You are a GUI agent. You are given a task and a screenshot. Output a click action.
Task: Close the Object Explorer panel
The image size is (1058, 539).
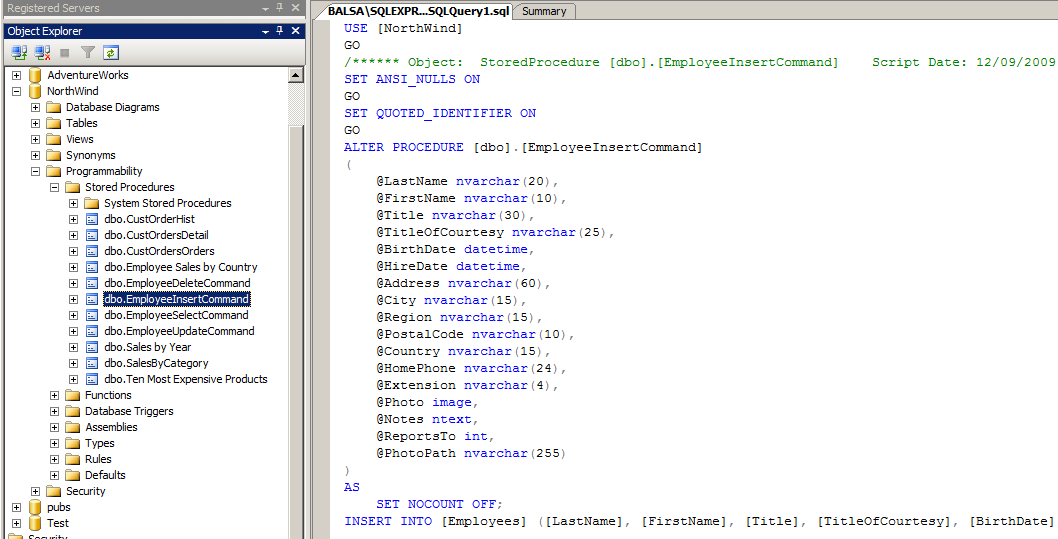click(x=295, y=31)
